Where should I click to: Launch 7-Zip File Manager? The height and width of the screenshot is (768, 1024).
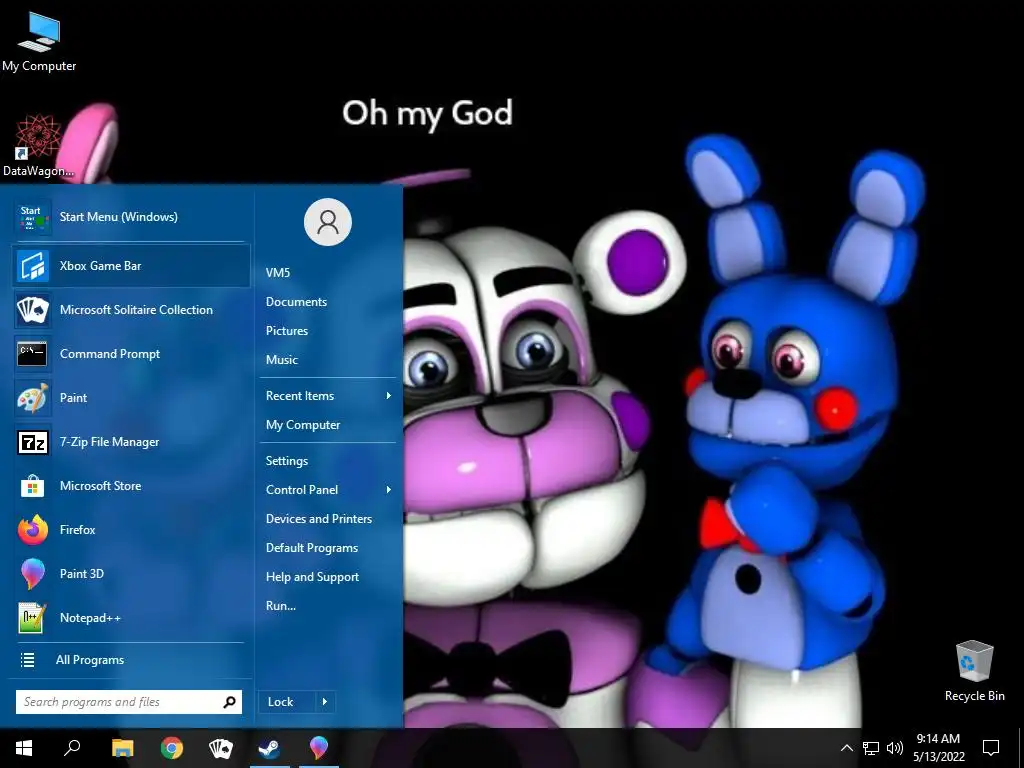click(x=131, y=442)
